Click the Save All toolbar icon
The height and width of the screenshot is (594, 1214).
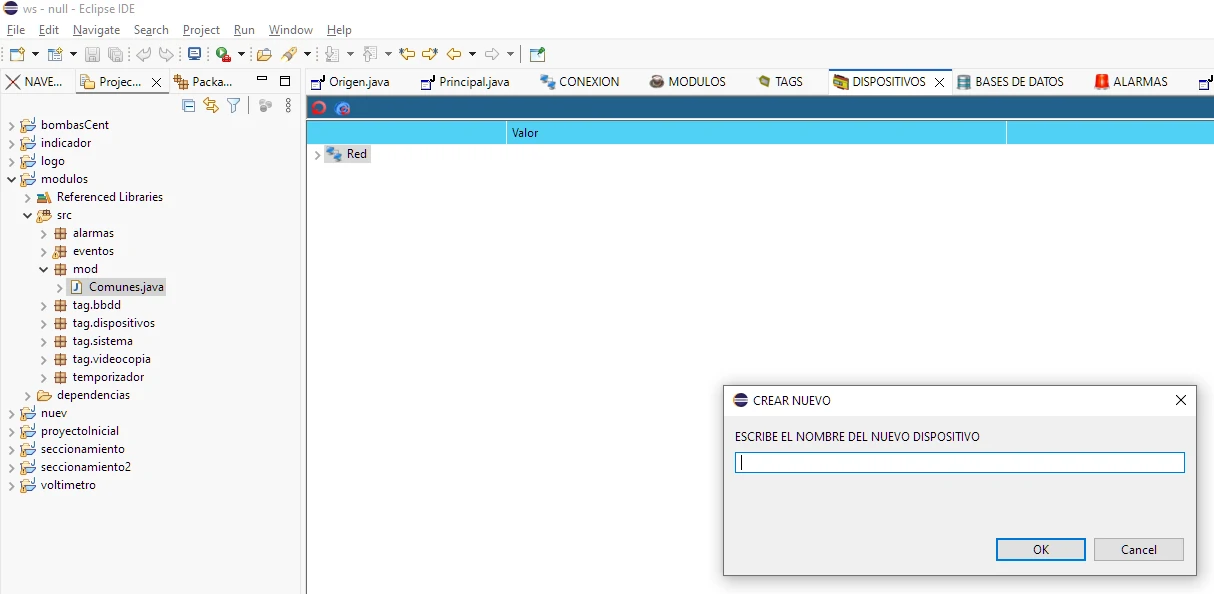pyautogui.click(x=115, y=54)
